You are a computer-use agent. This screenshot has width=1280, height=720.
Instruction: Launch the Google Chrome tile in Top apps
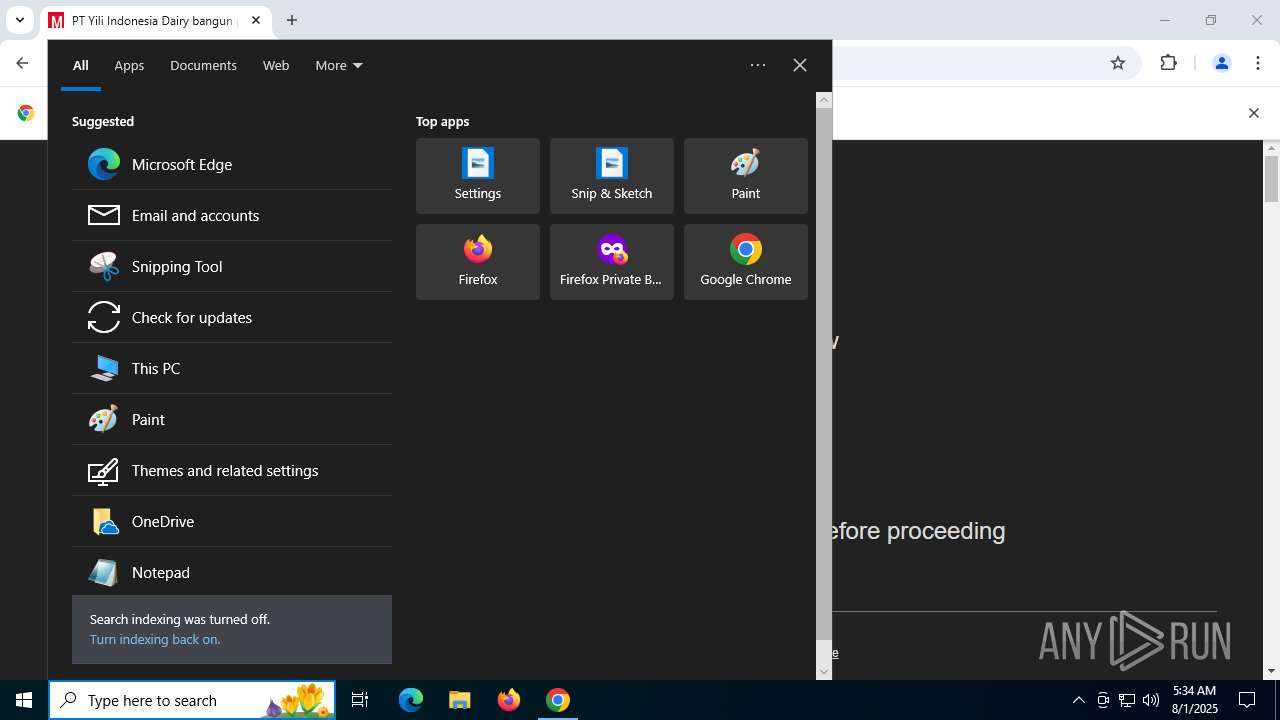click(746, 262)
